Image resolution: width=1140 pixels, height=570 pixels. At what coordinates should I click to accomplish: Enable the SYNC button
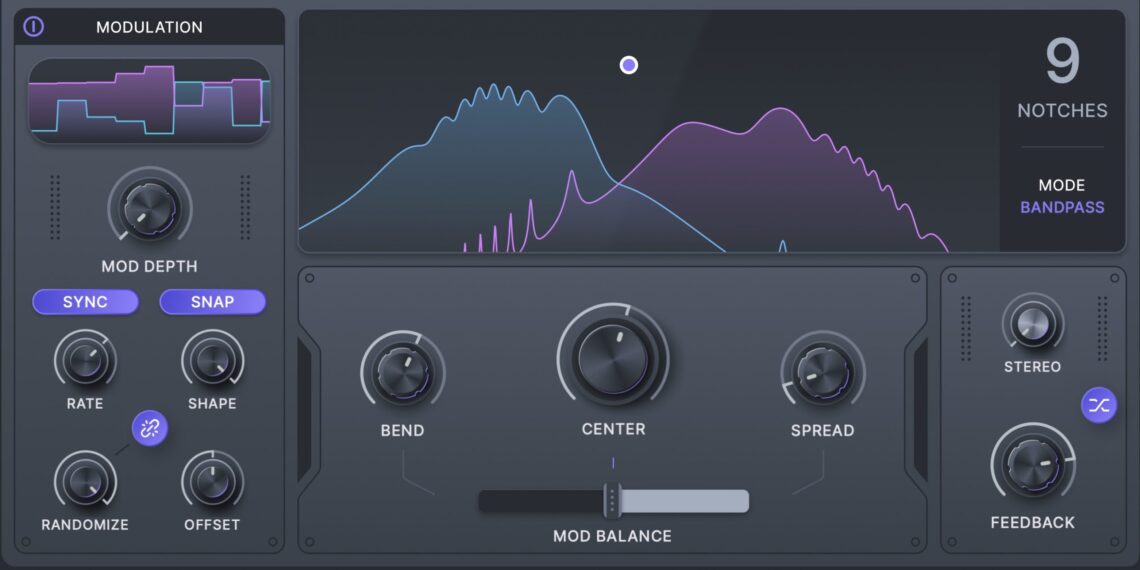(85, 302)
